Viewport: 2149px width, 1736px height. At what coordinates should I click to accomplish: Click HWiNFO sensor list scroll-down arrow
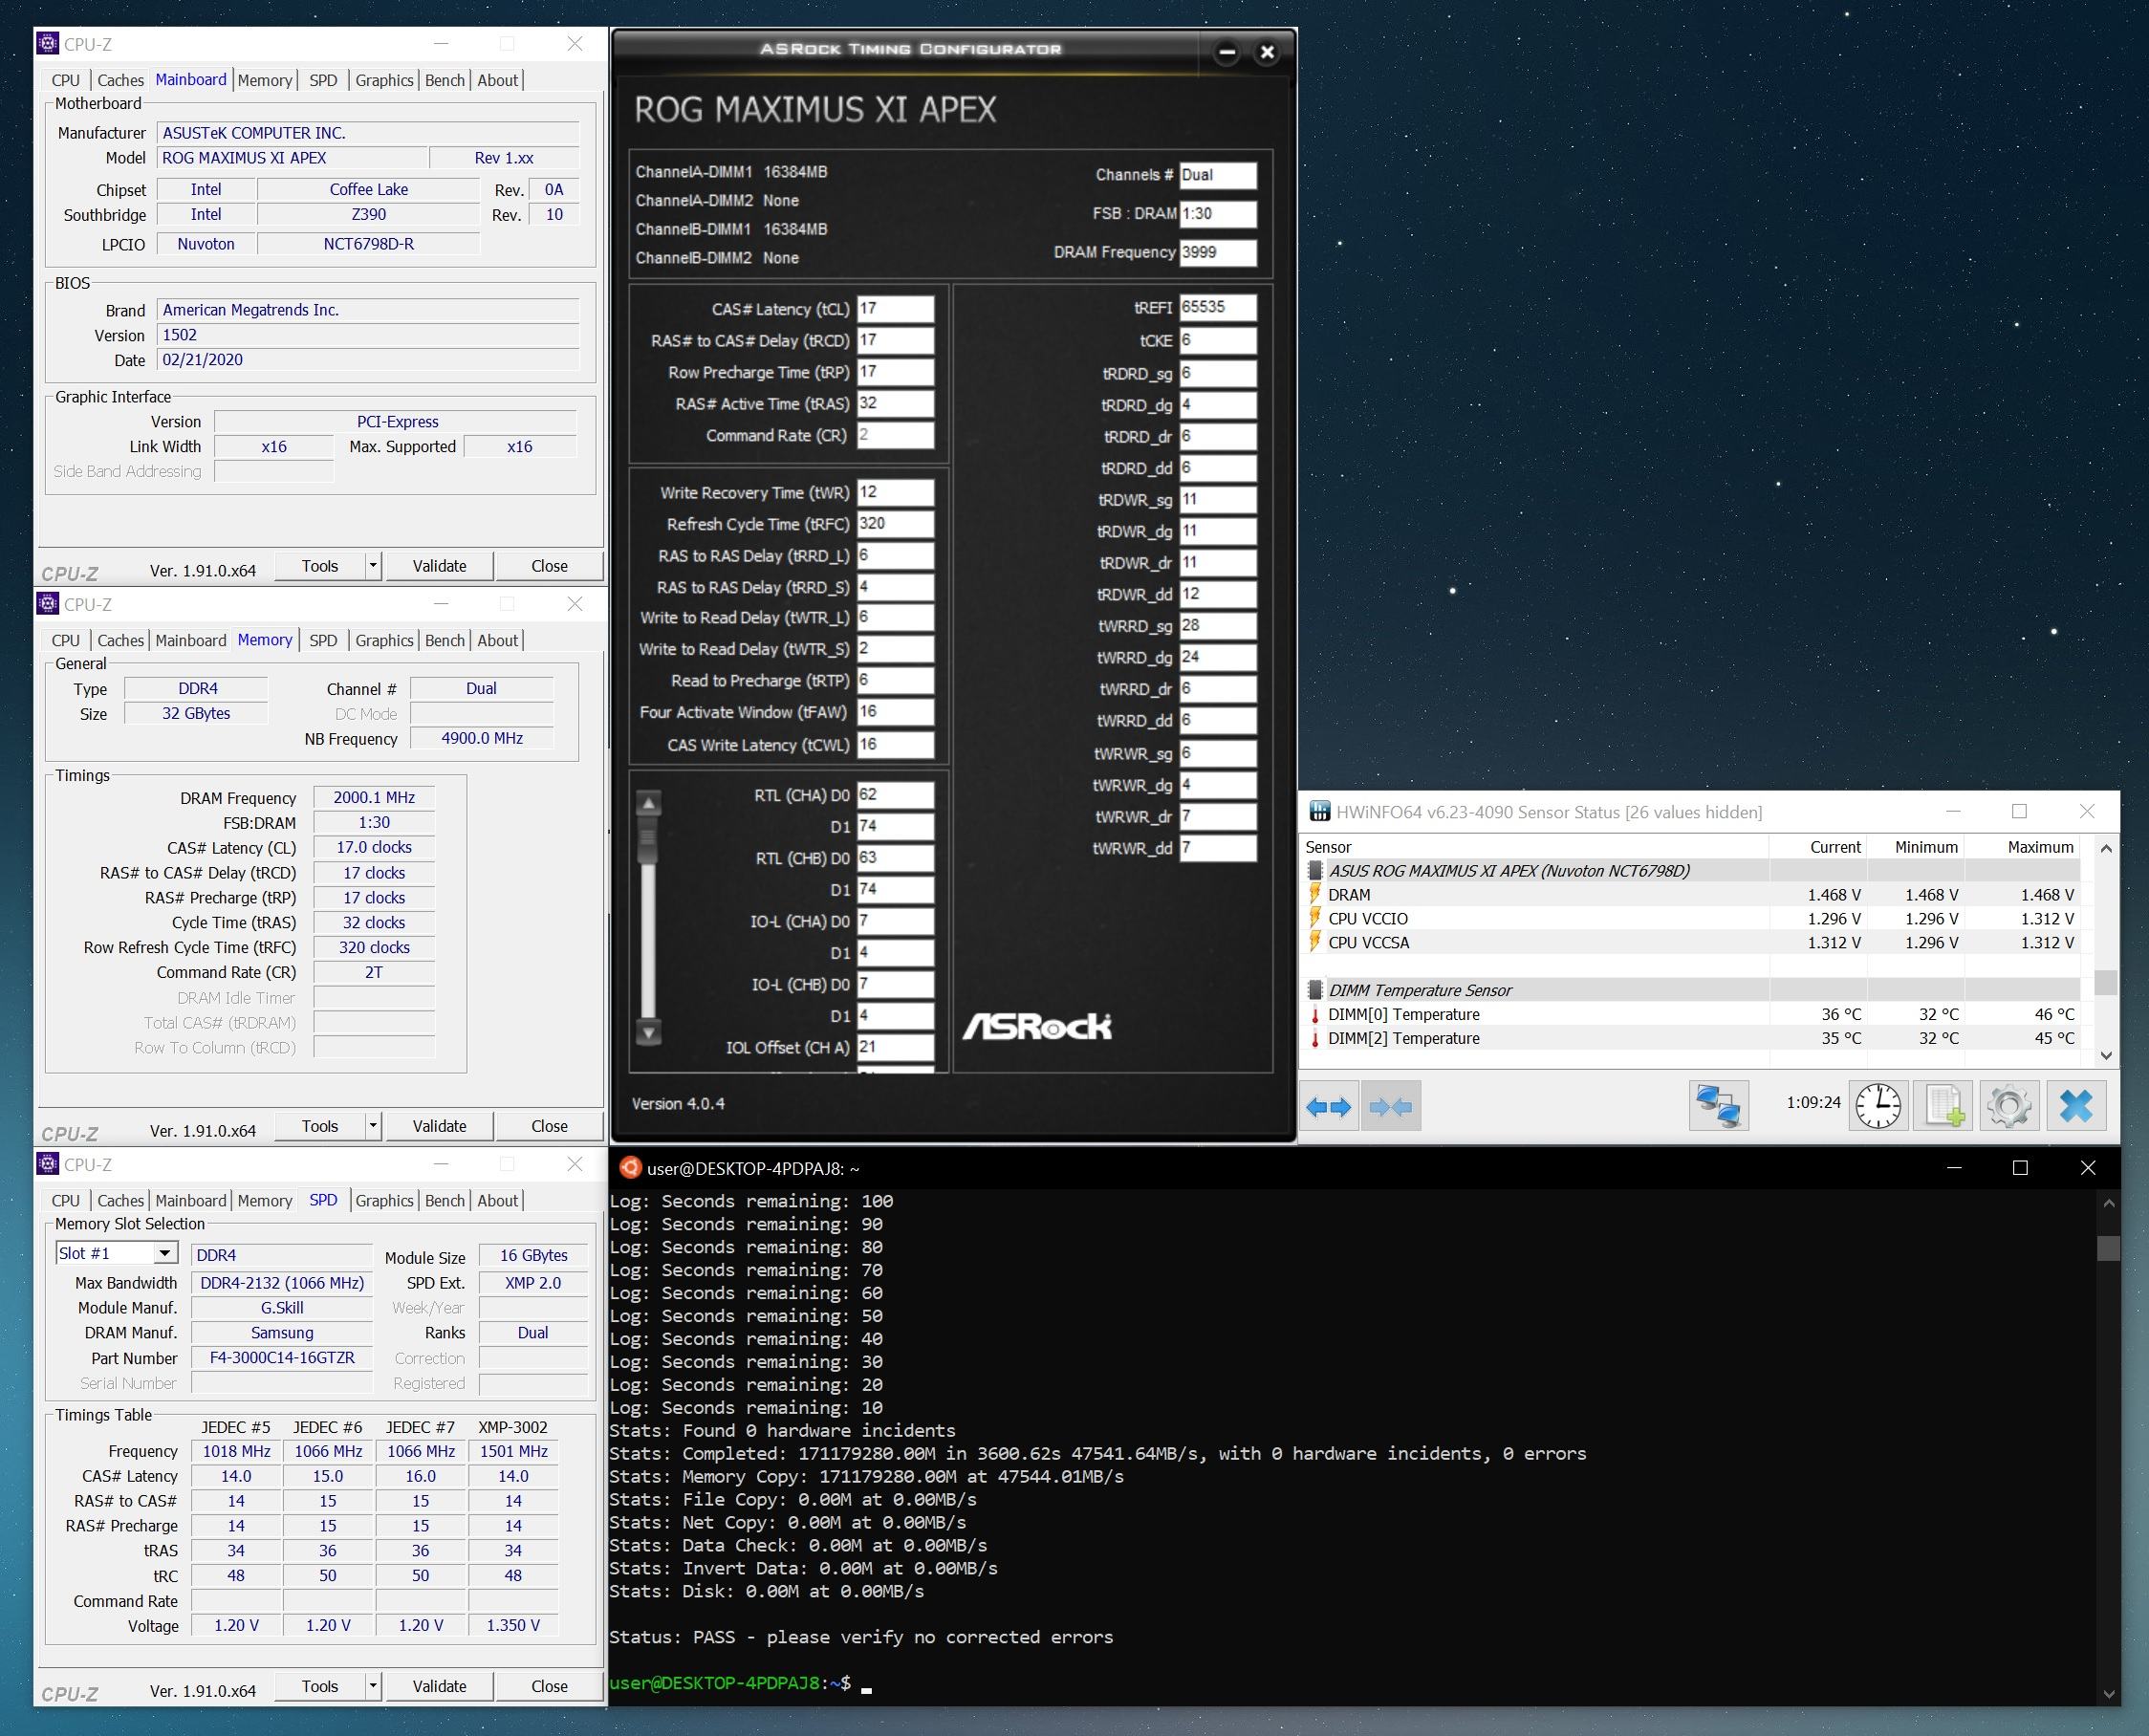click(2106, 1055)
